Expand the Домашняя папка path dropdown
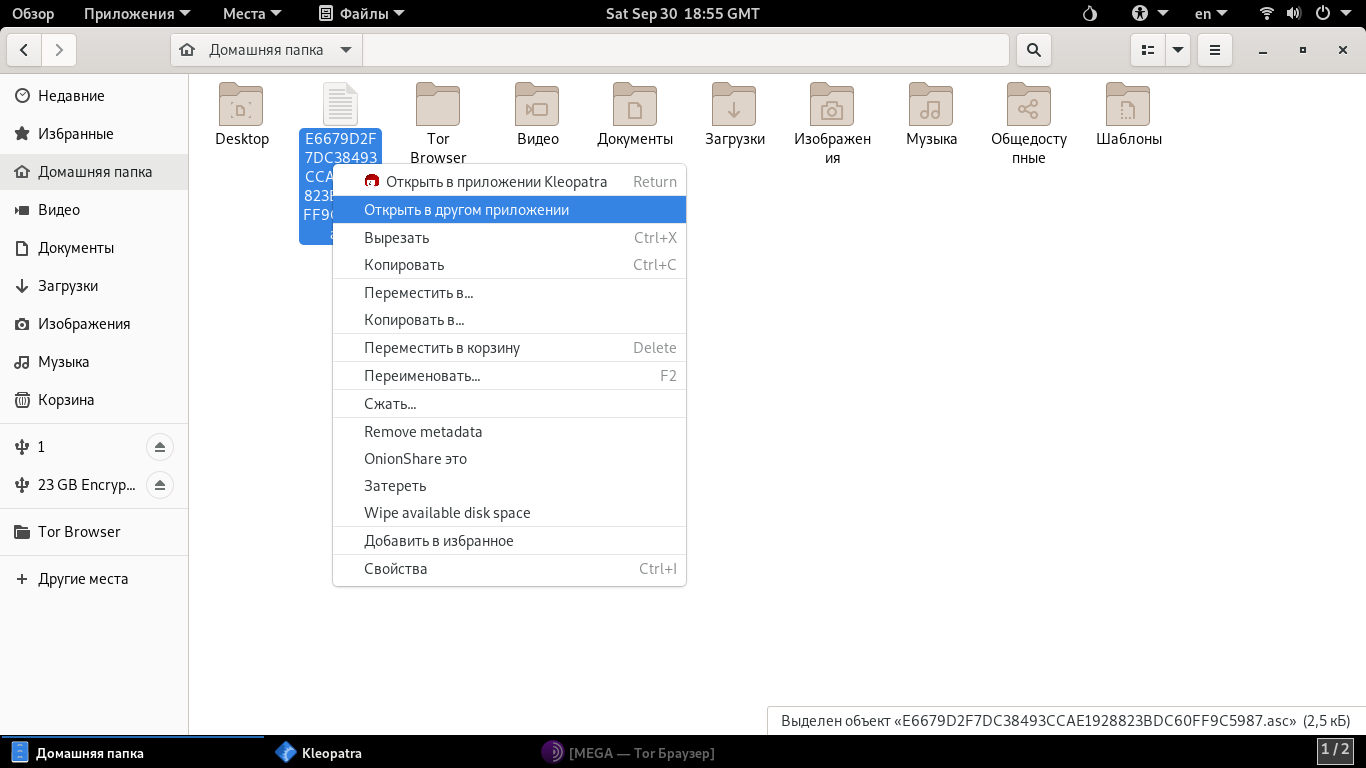 click(346, 50)
